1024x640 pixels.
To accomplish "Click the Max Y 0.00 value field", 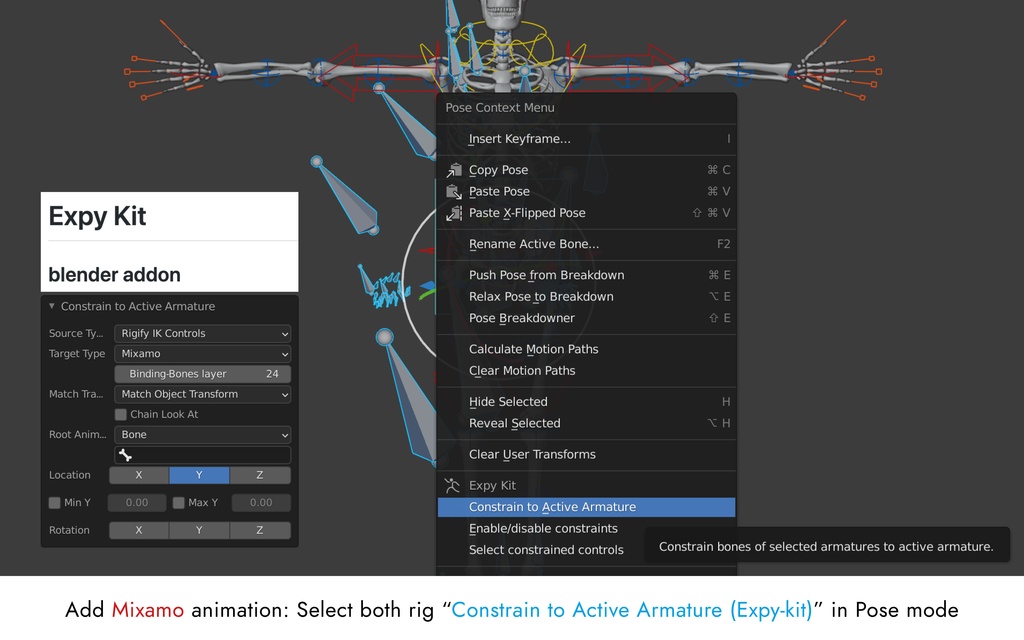I will [261, 502].
